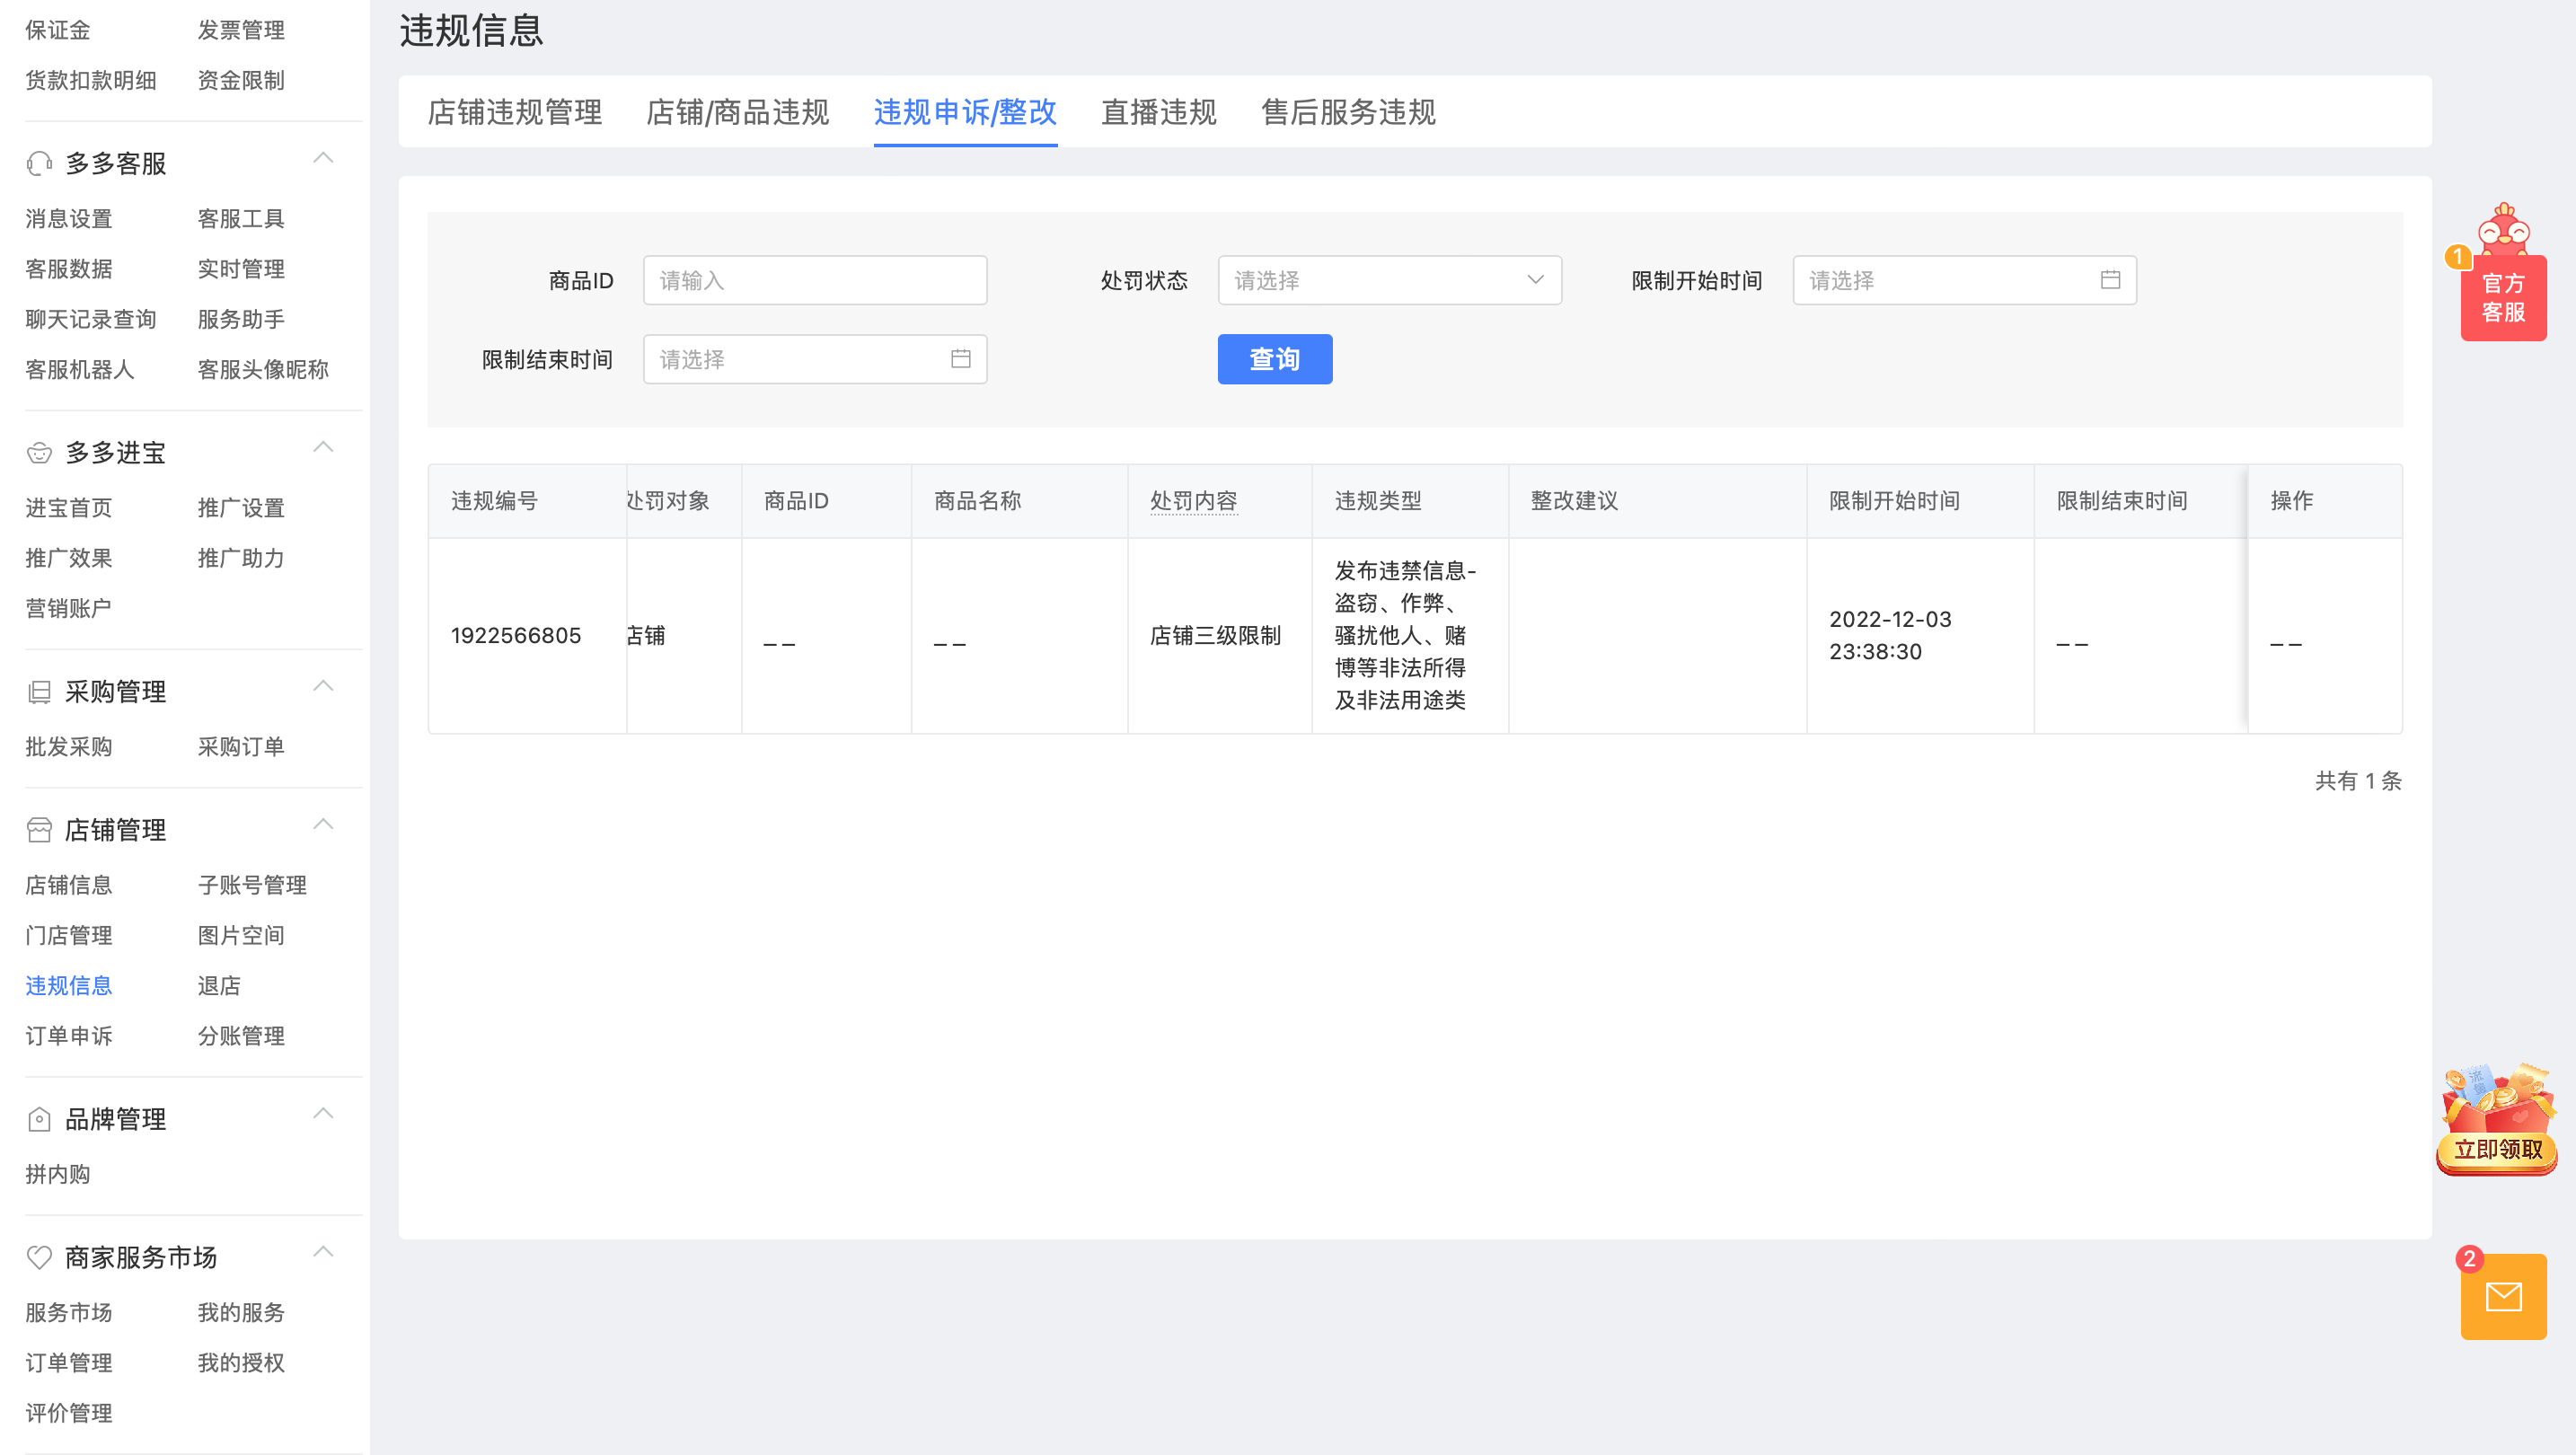Open 实时管理 in sidebar
This screenshot has width=2576, height=1455.
pyautogui.click(x=241, y=269)
